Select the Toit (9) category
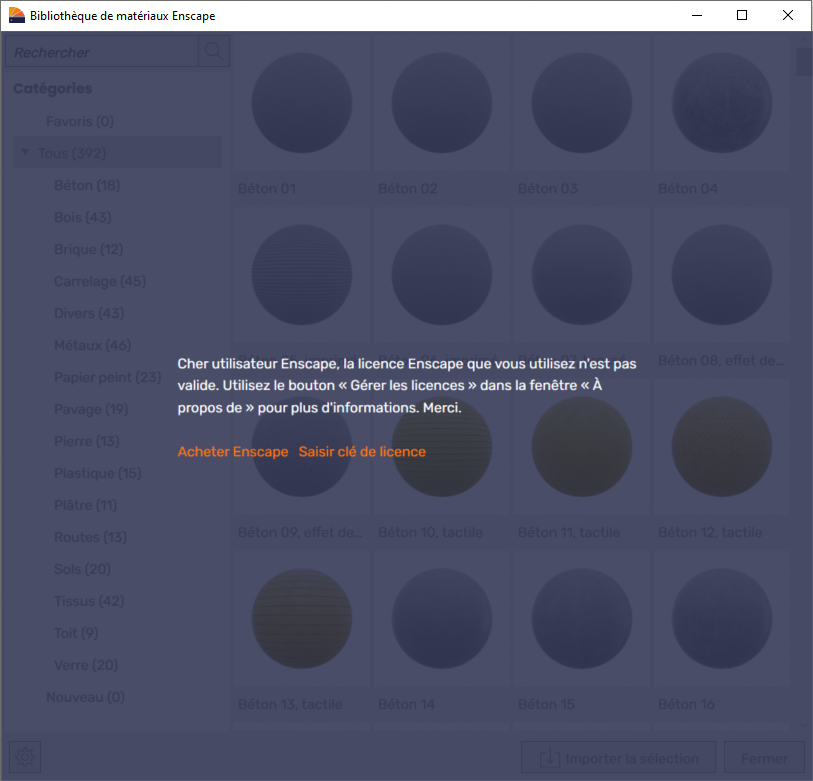The image size is (813, 781). 76,633
